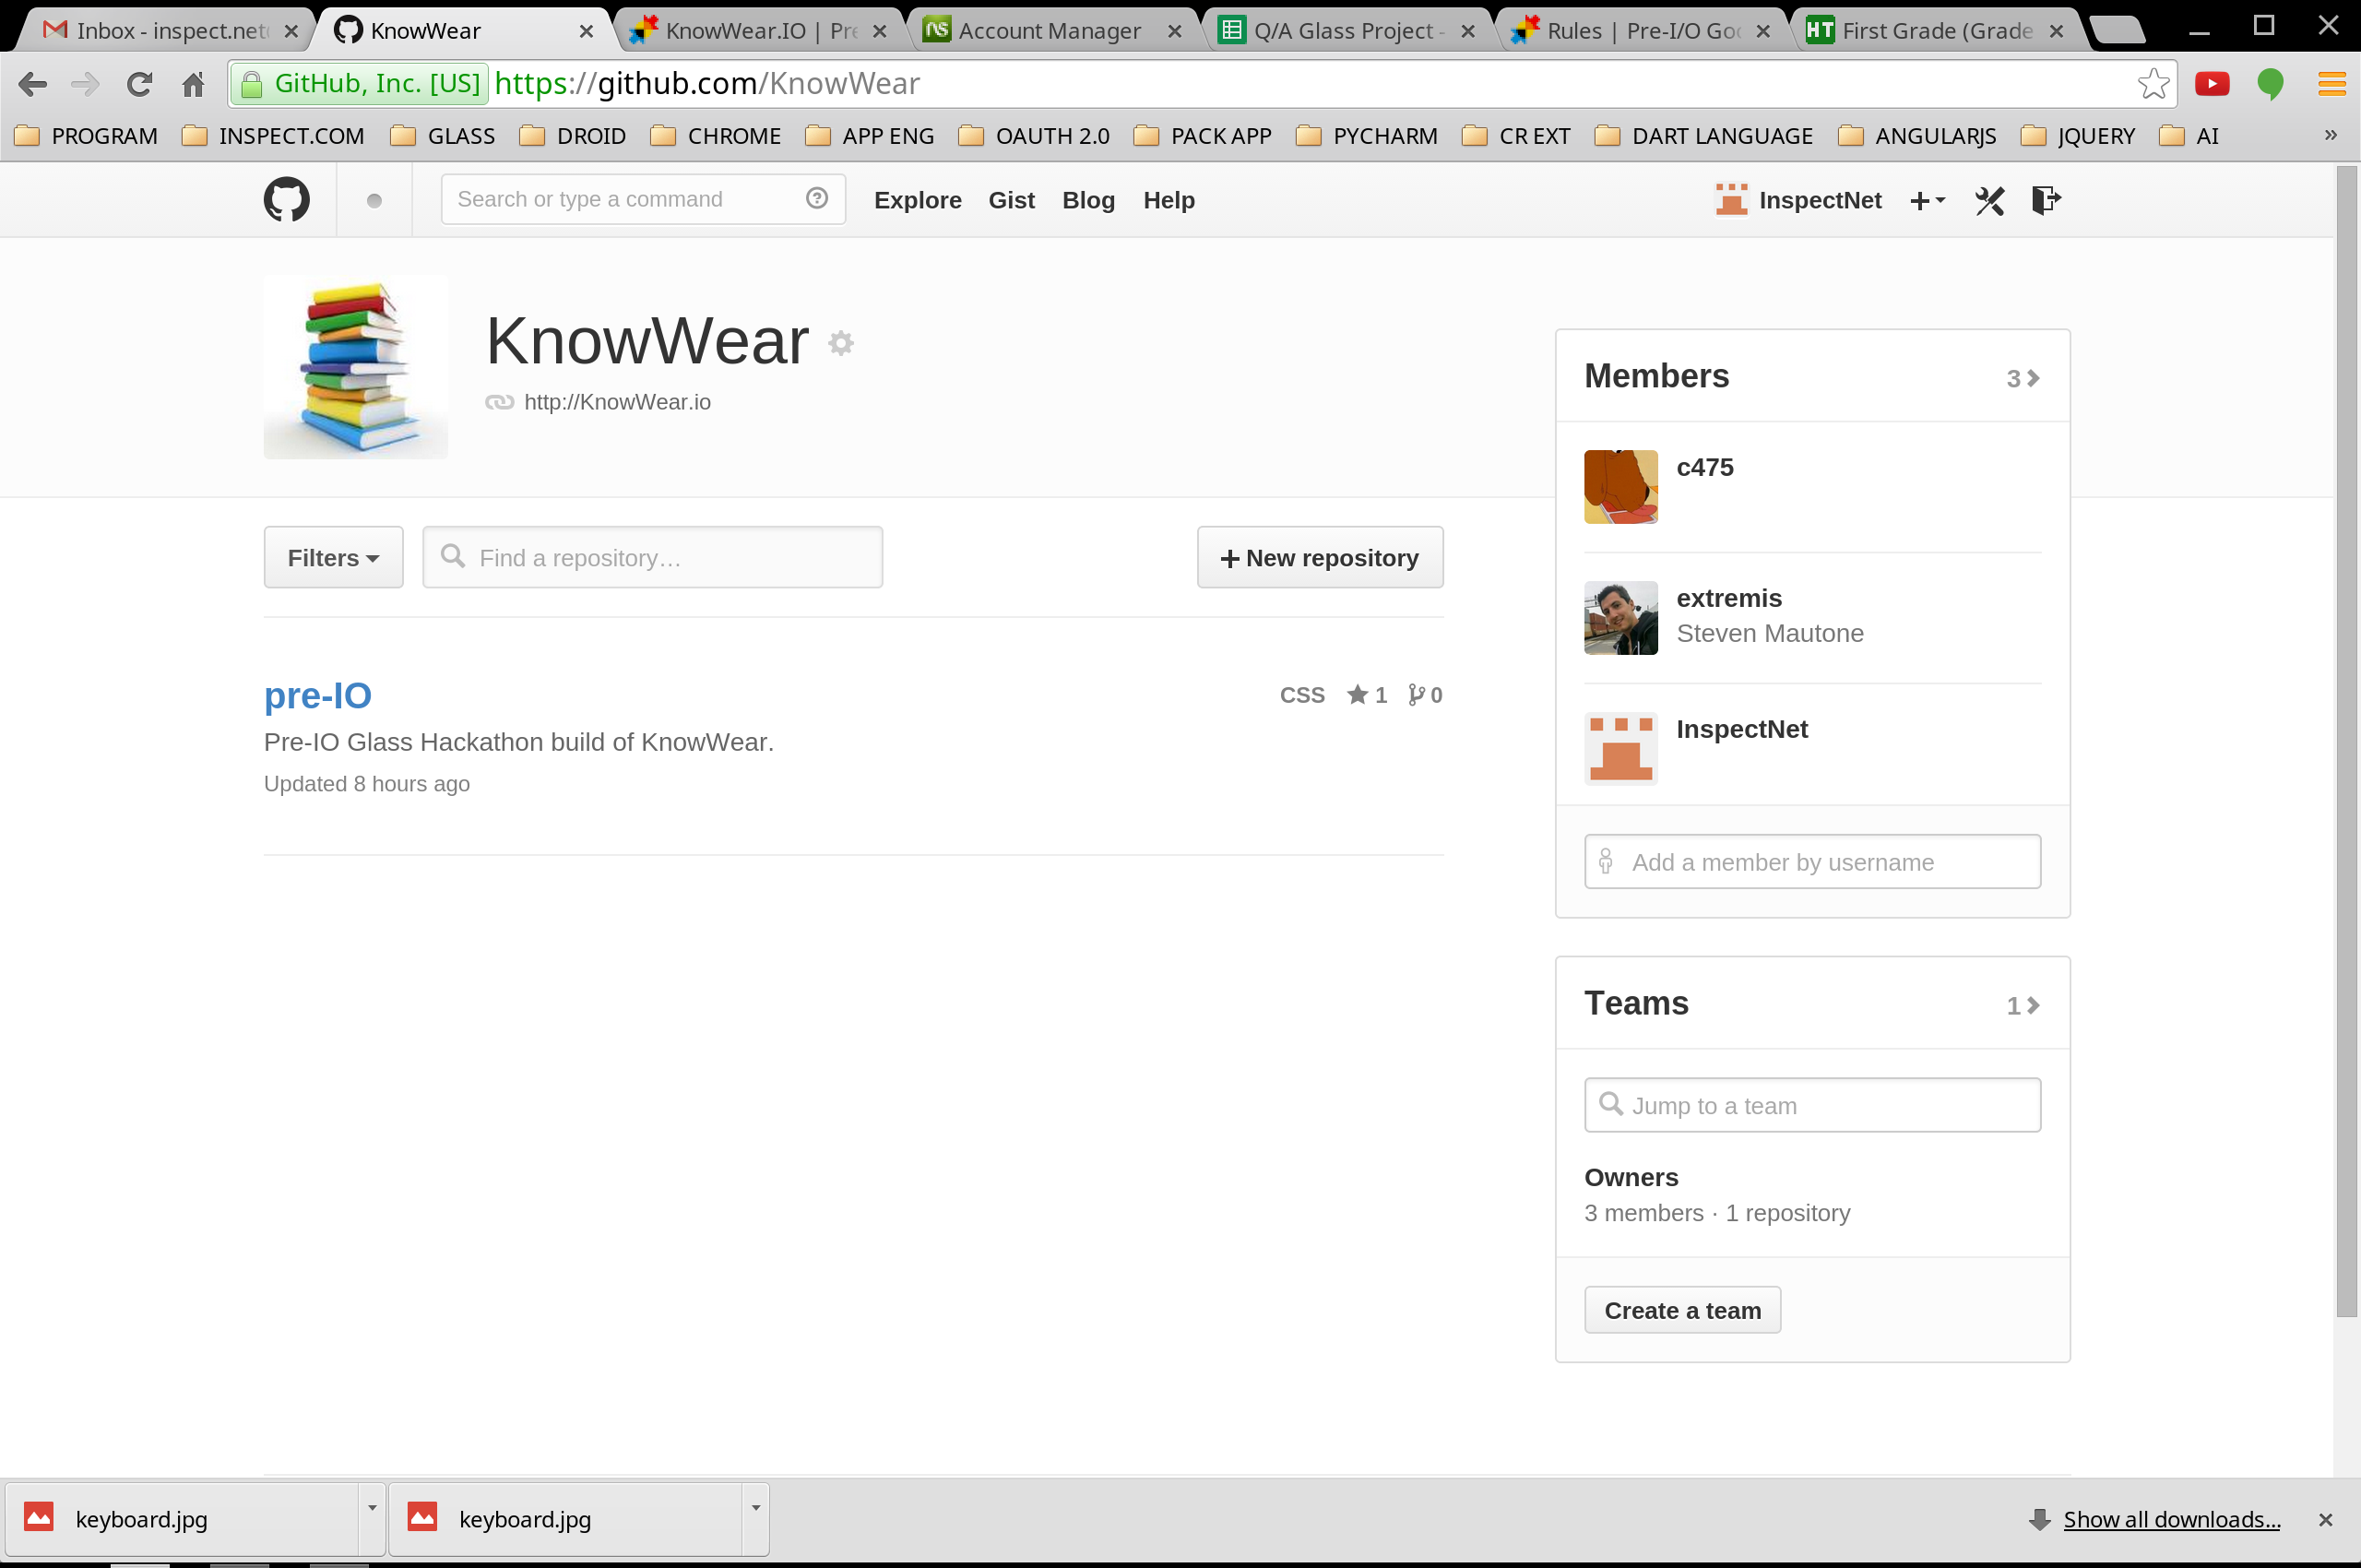Open notifications indicator dot

point(374,201)
